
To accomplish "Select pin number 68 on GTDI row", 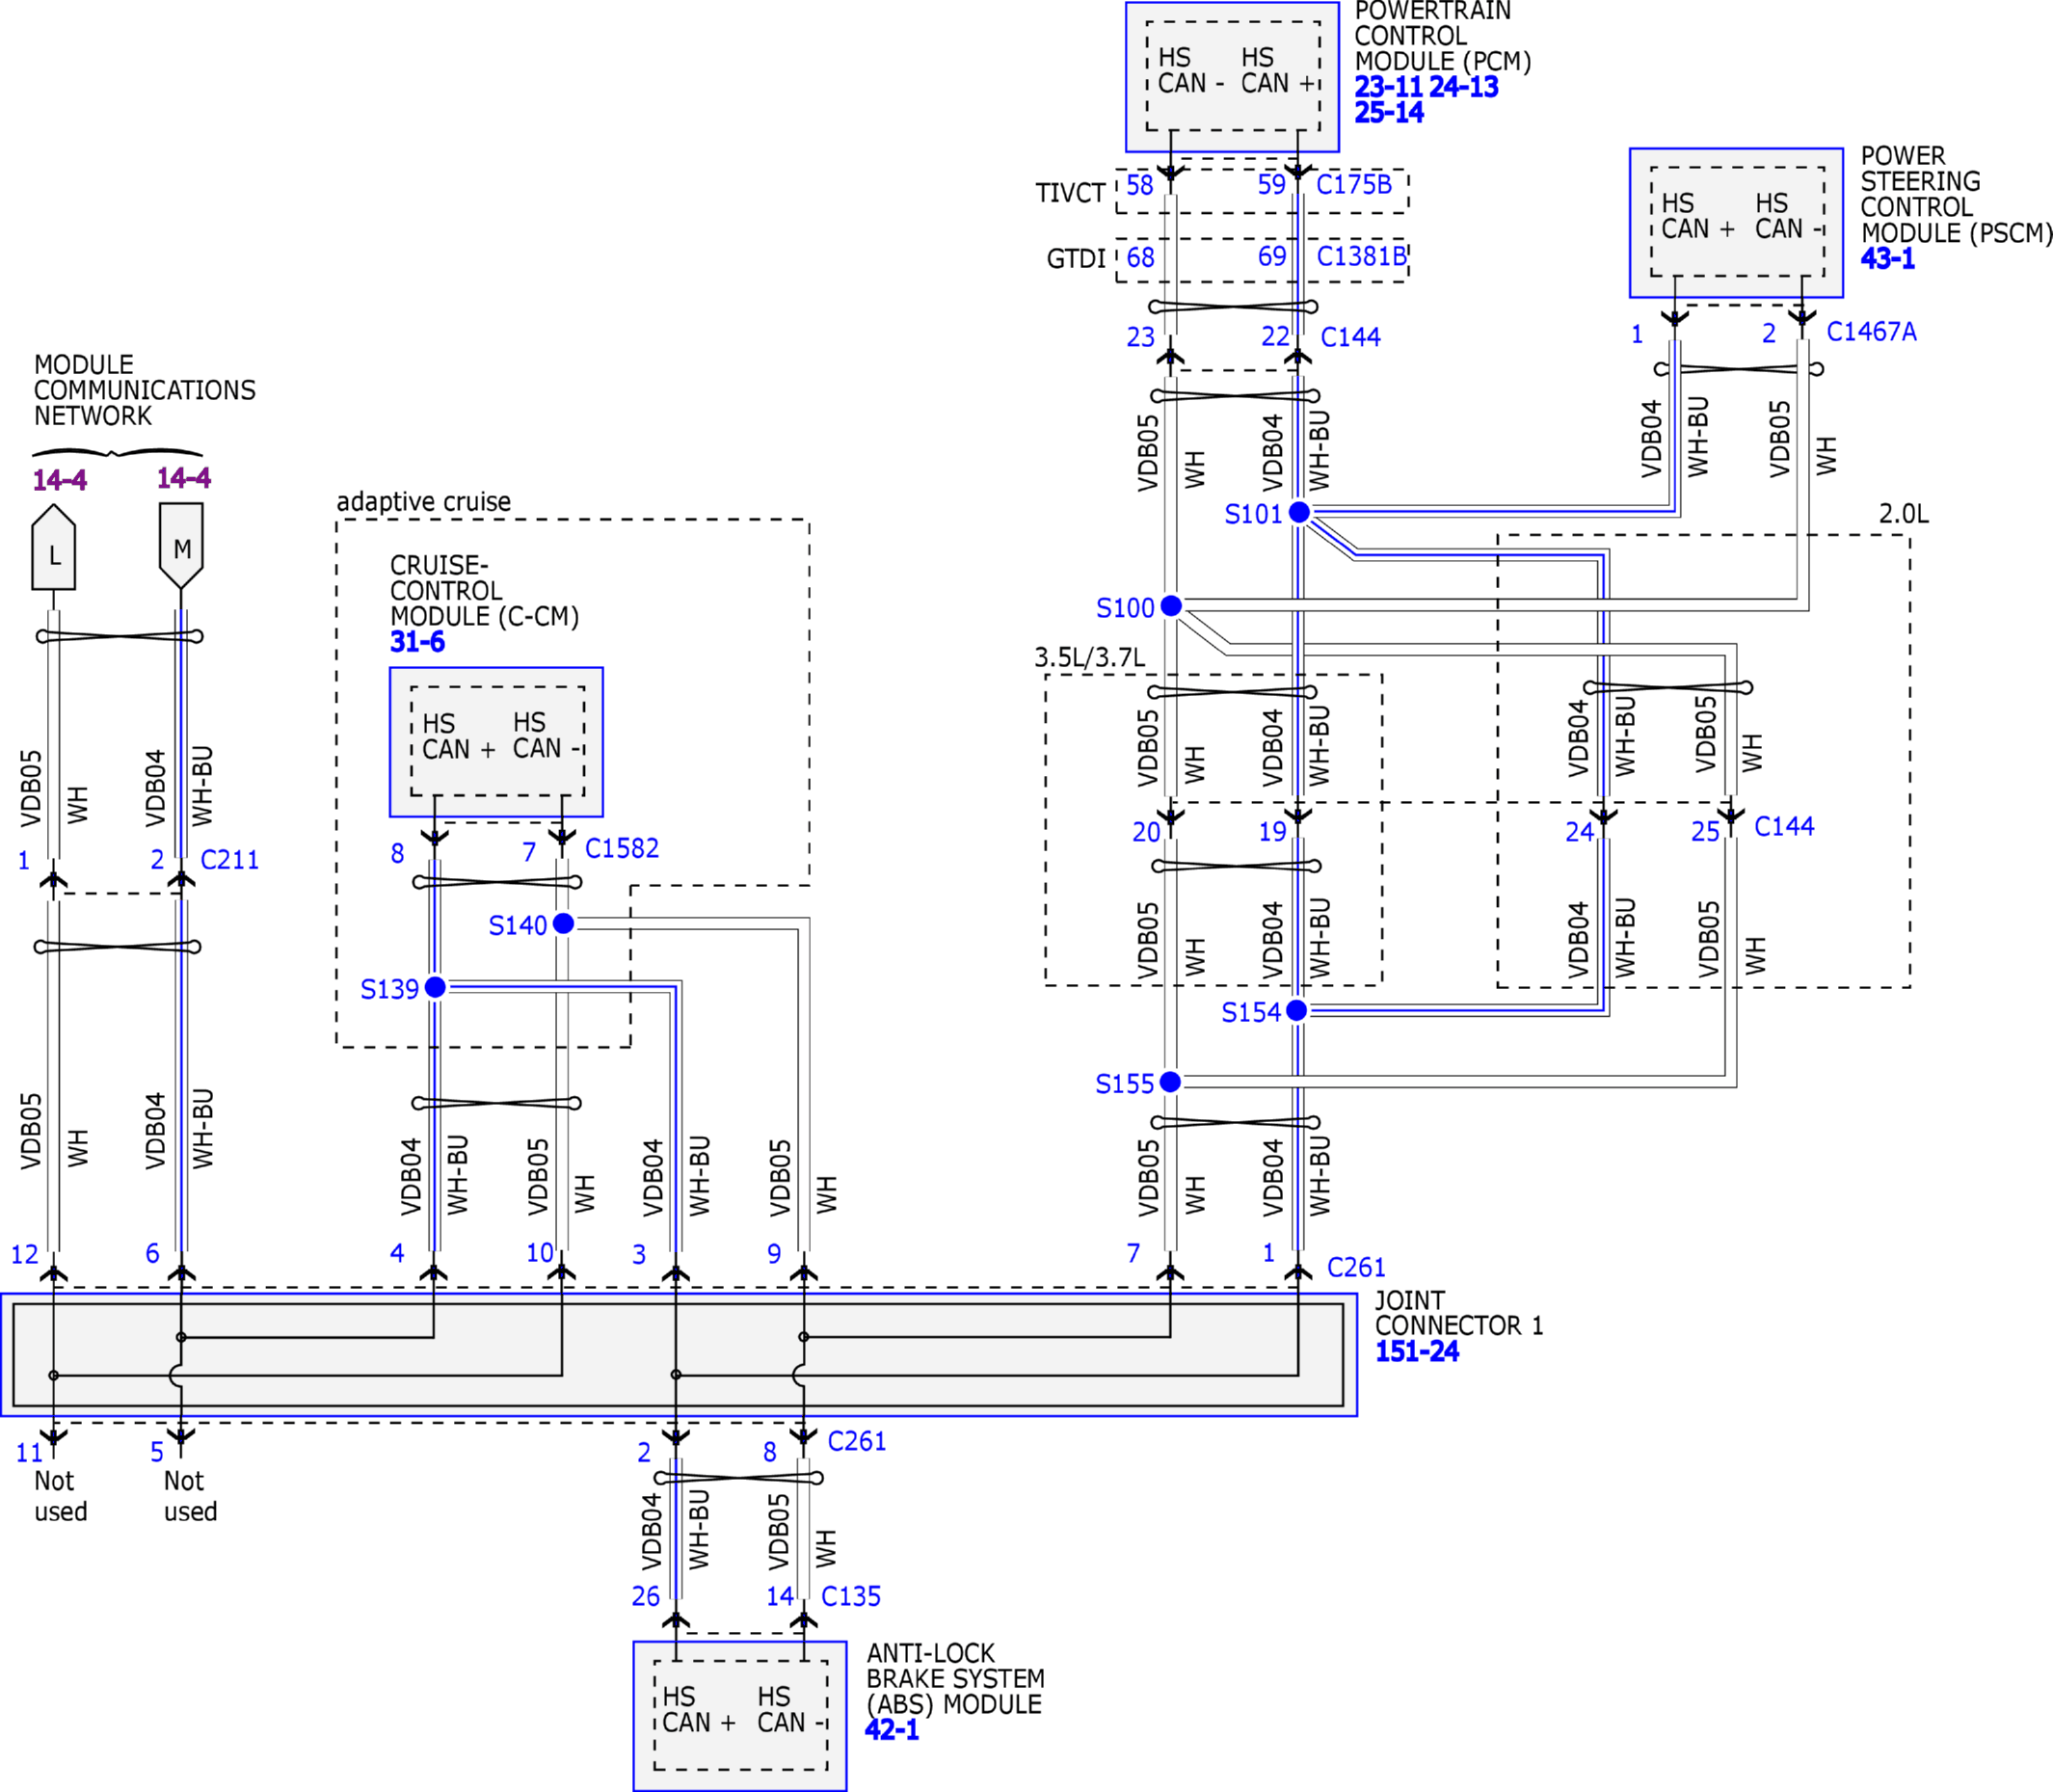I will click(1140, 257).
